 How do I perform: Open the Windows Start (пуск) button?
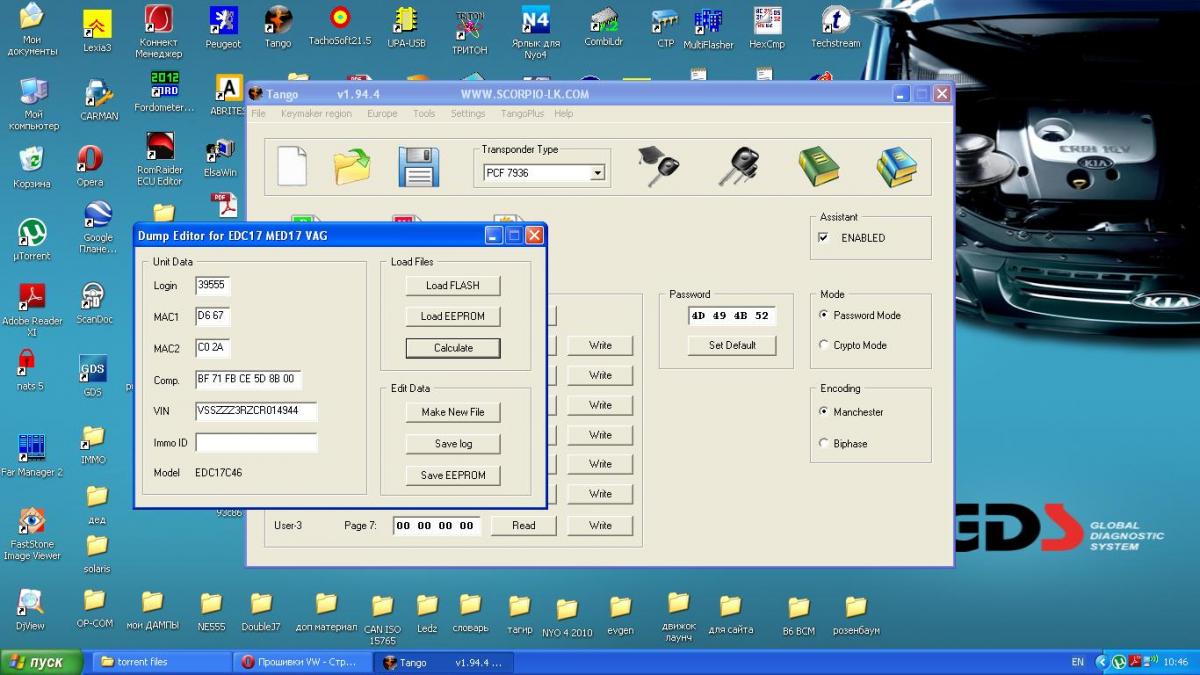[43, 662]
